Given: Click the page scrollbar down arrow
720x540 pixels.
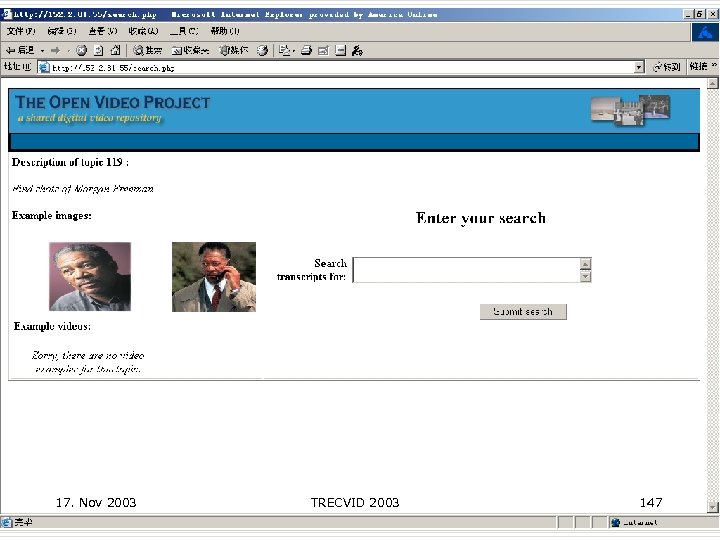Looking at the screenshot, I should [x=713, y=507].
